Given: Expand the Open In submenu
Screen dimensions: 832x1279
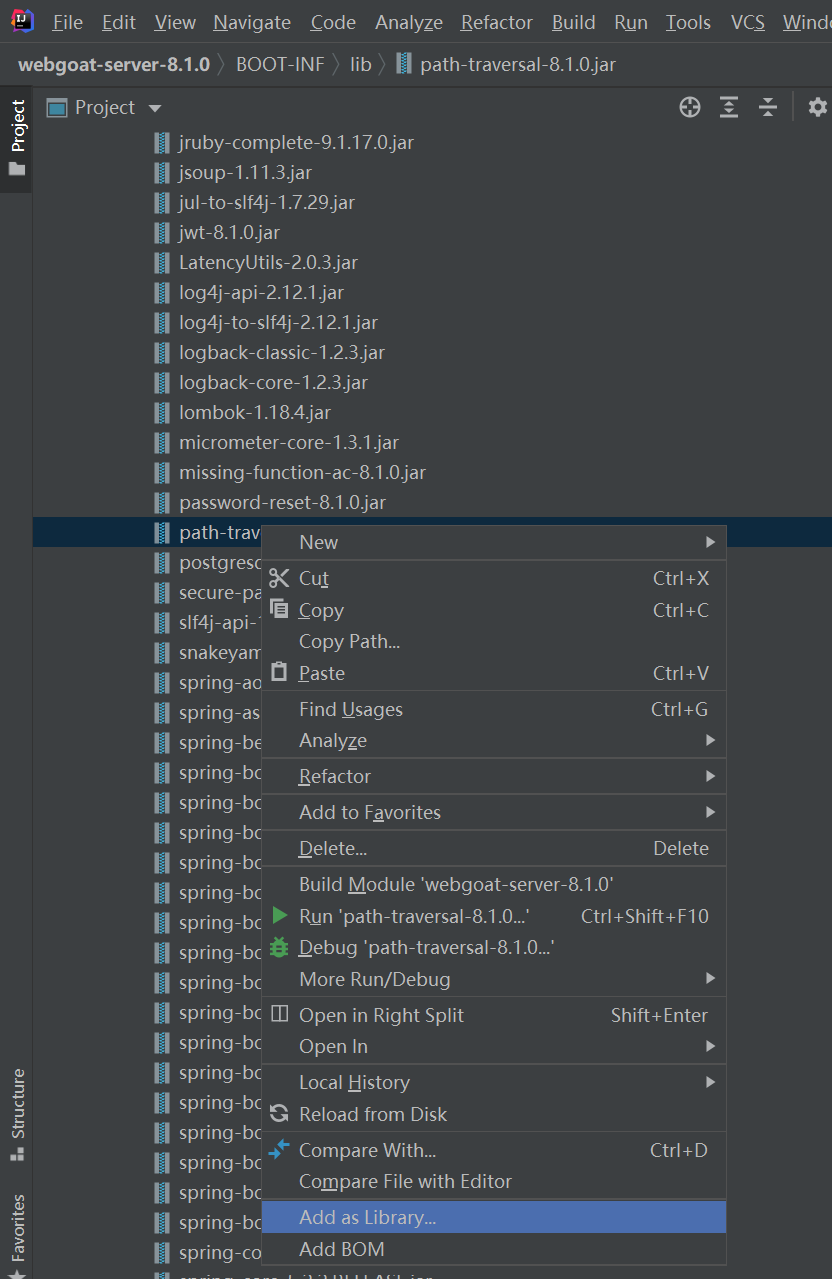Looking at the screenshot, I should [494, 1046].
